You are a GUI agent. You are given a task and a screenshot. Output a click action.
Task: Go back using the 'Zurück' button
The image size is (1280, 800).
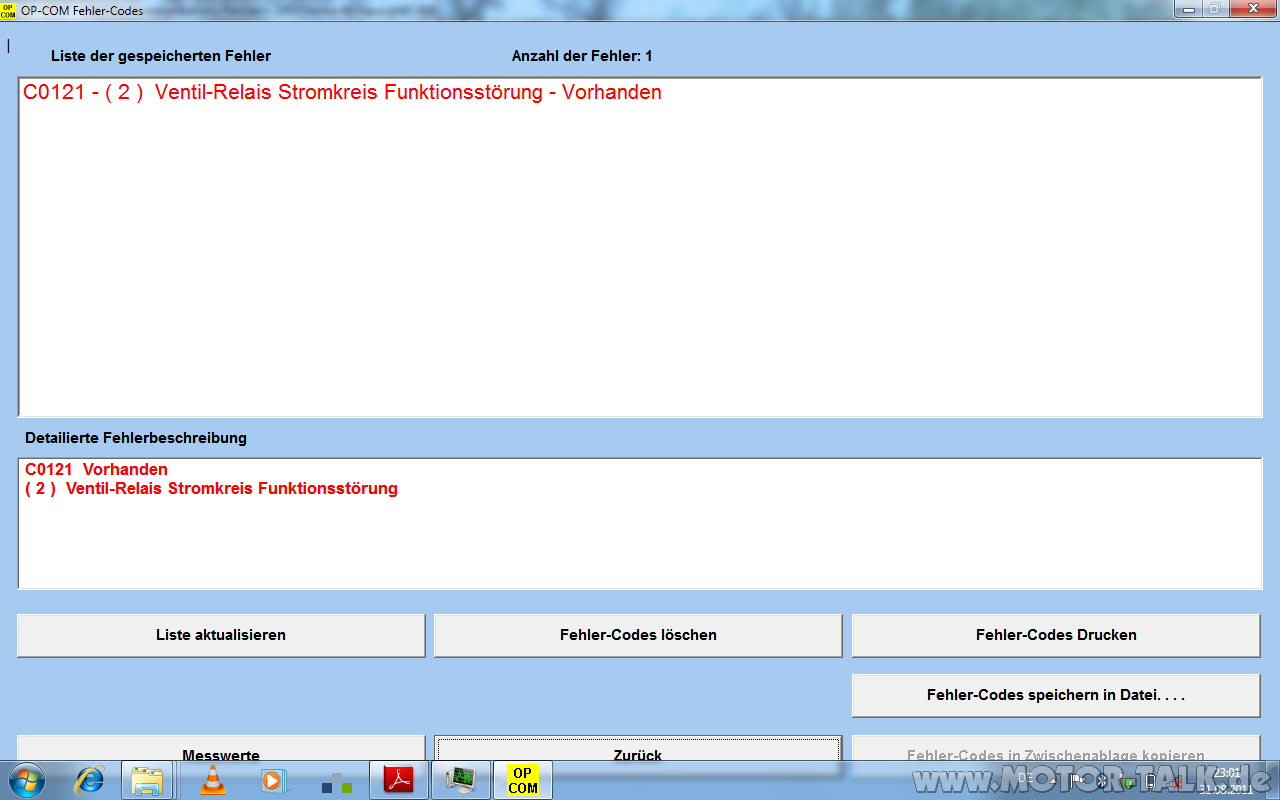(x=638, y=750)
